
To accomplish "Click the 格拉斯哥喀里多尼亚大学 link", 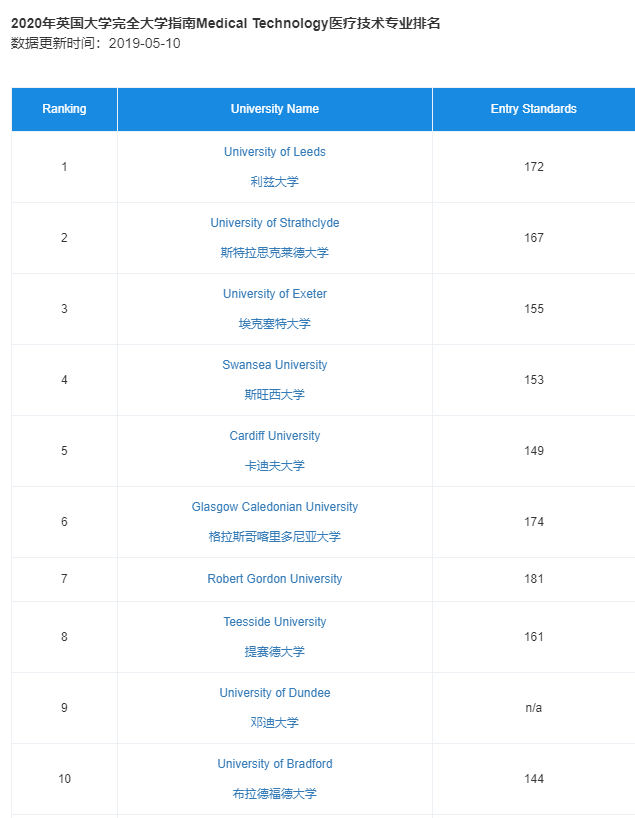I will tap(274, 537).
